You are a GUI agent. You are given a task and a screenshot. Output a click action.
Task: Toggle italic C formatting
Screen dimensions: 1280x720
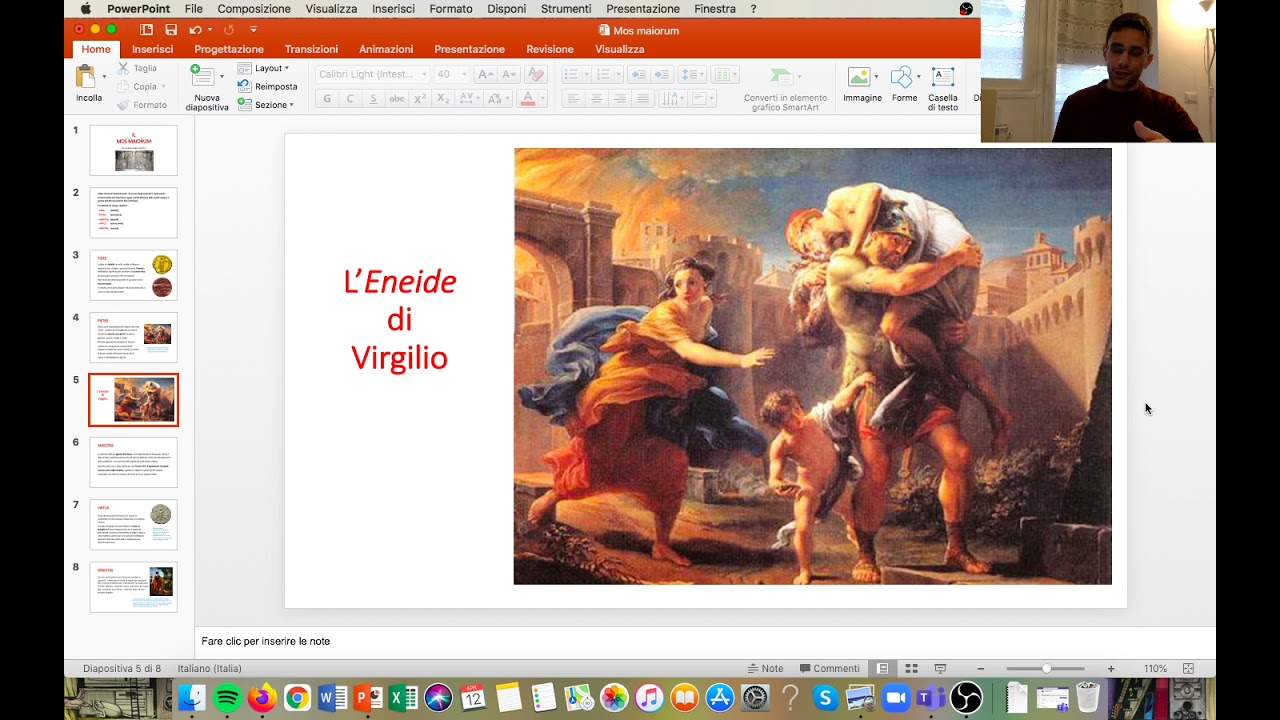tap(350, 98)
